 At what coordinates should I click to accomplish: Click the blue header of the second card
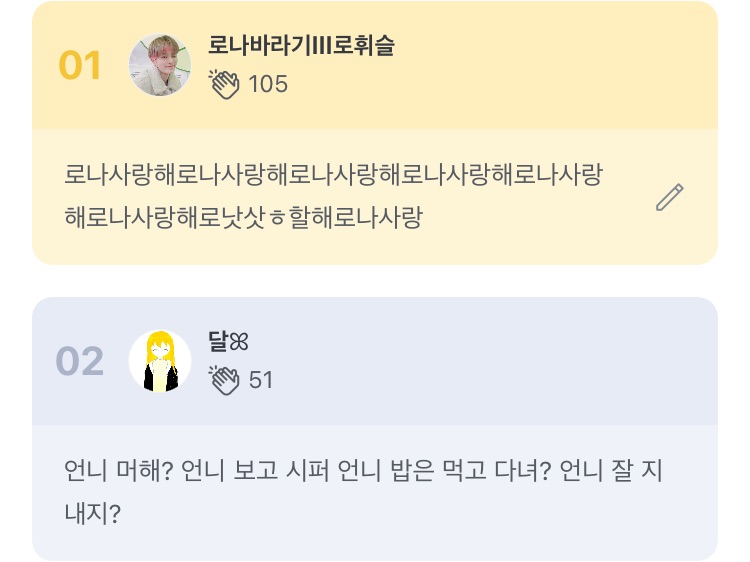click(x=500, y=361)
